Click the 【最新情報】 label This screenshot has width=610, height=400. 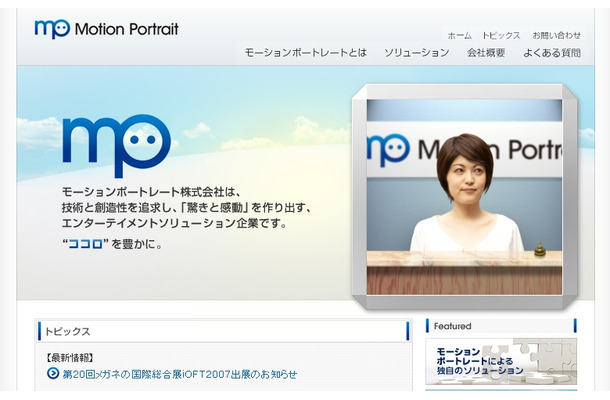[70, 358]
